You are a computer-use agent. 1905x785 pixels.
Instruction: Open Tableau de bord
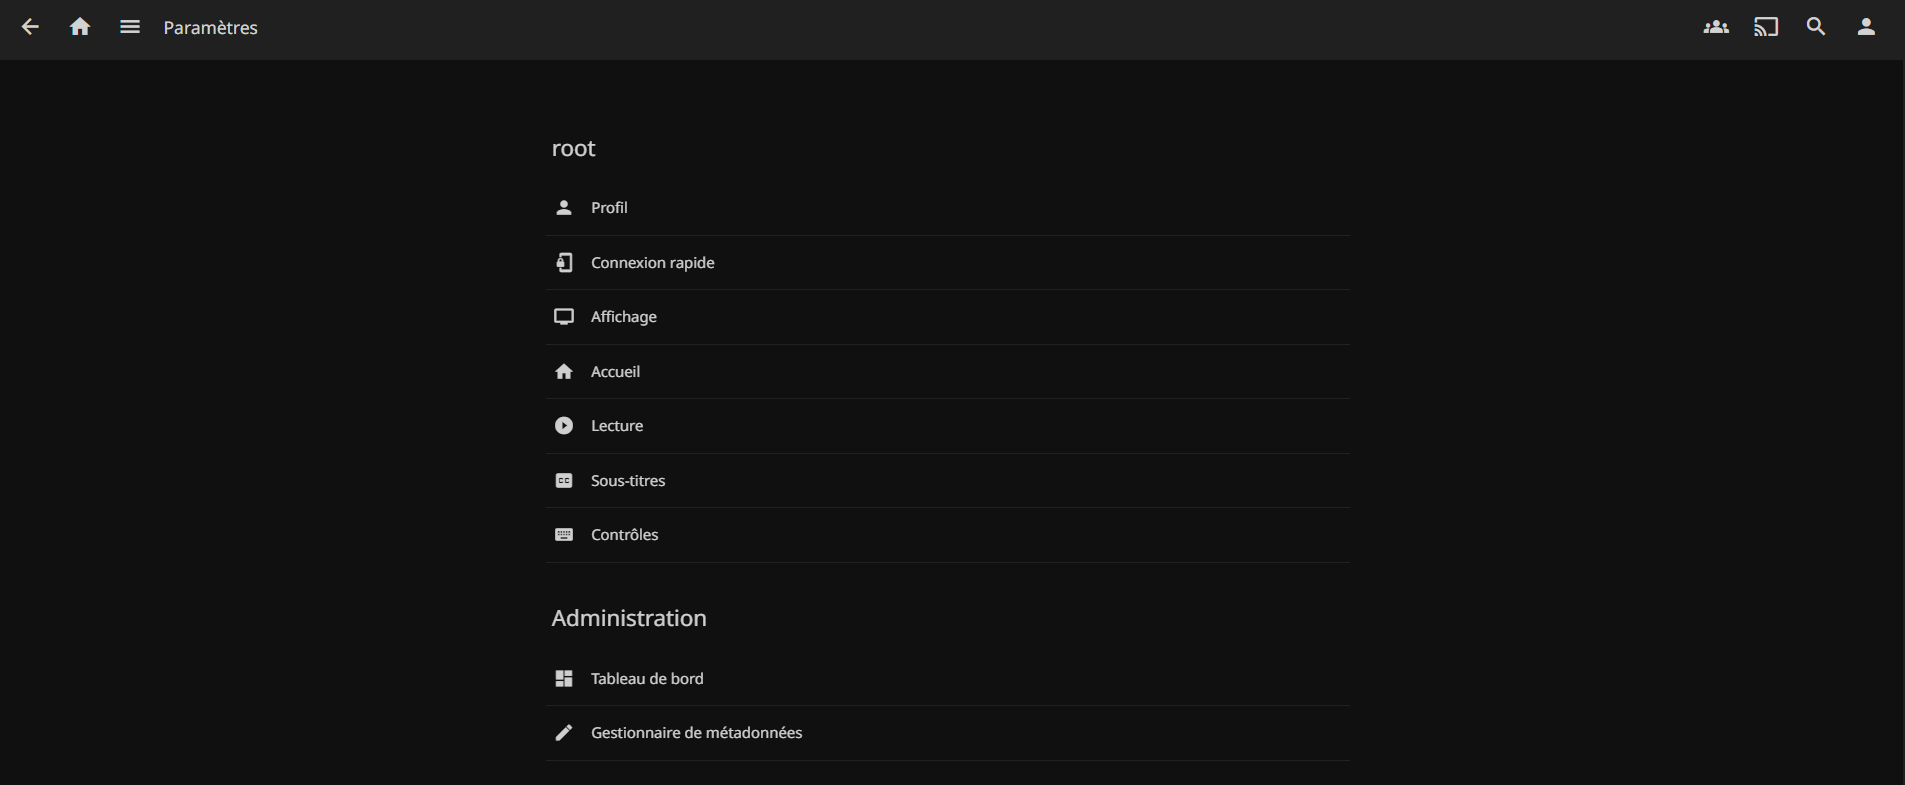[x=647, y=679]
